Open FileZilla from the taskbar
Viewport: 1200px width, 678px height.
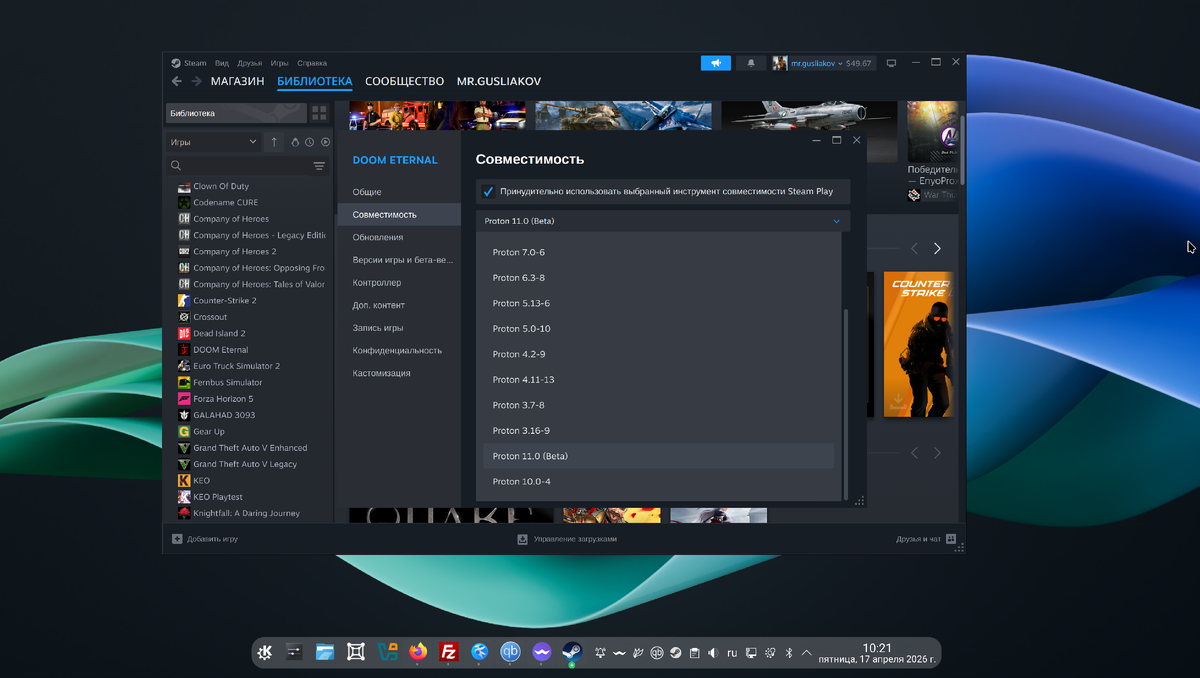(449, 652)
